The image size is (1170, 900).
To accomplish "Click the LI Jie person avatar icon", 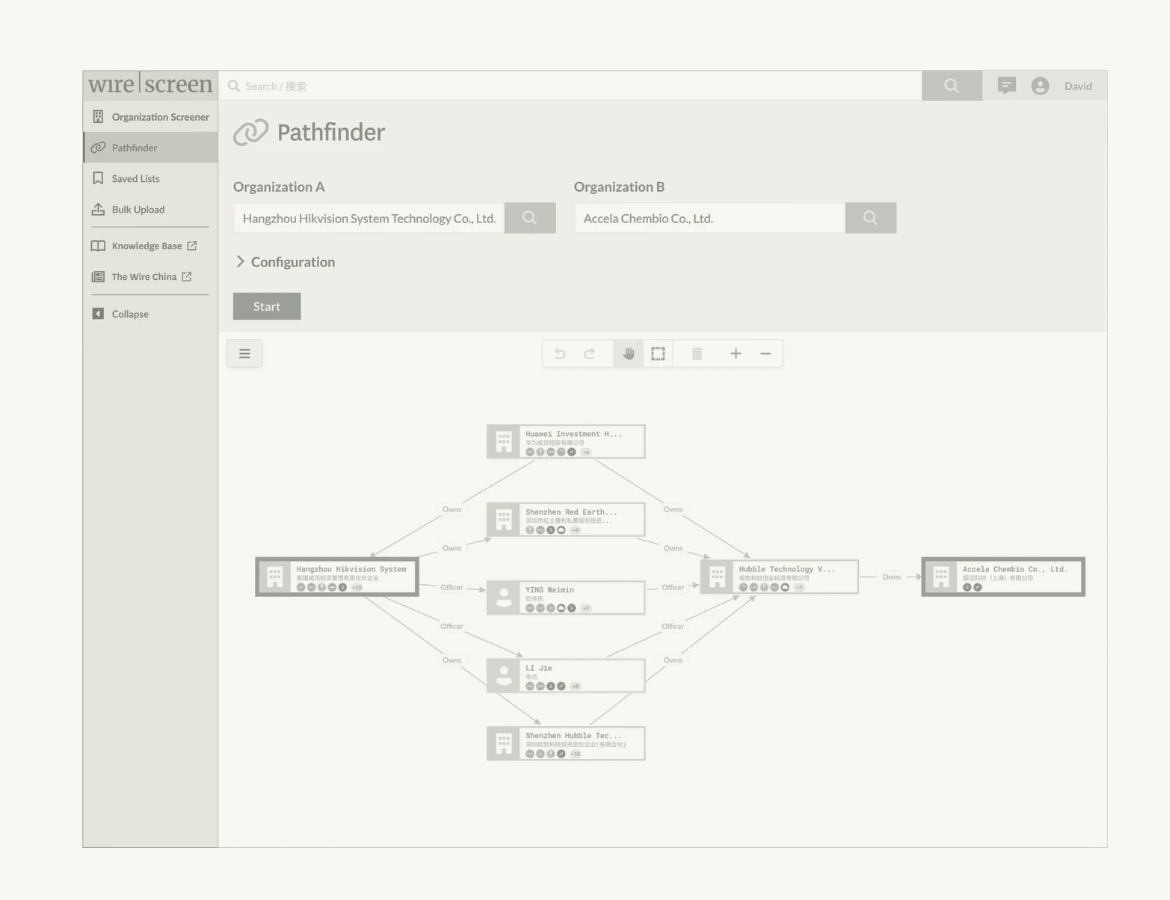I will tap(504, 675).
